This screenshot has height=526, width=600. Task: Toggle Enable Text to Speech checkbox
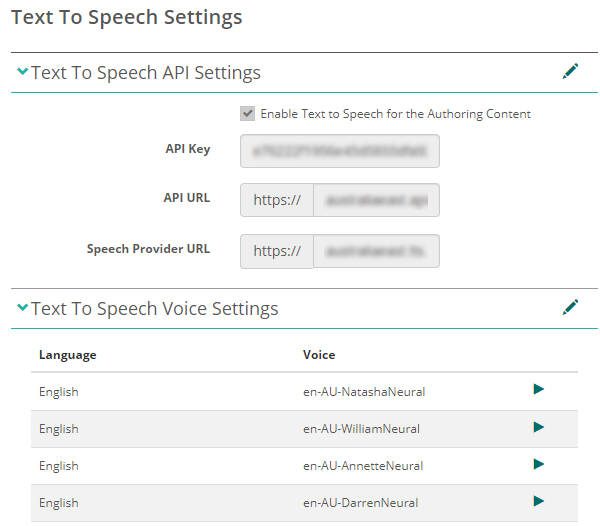click(x=247, y=114)
